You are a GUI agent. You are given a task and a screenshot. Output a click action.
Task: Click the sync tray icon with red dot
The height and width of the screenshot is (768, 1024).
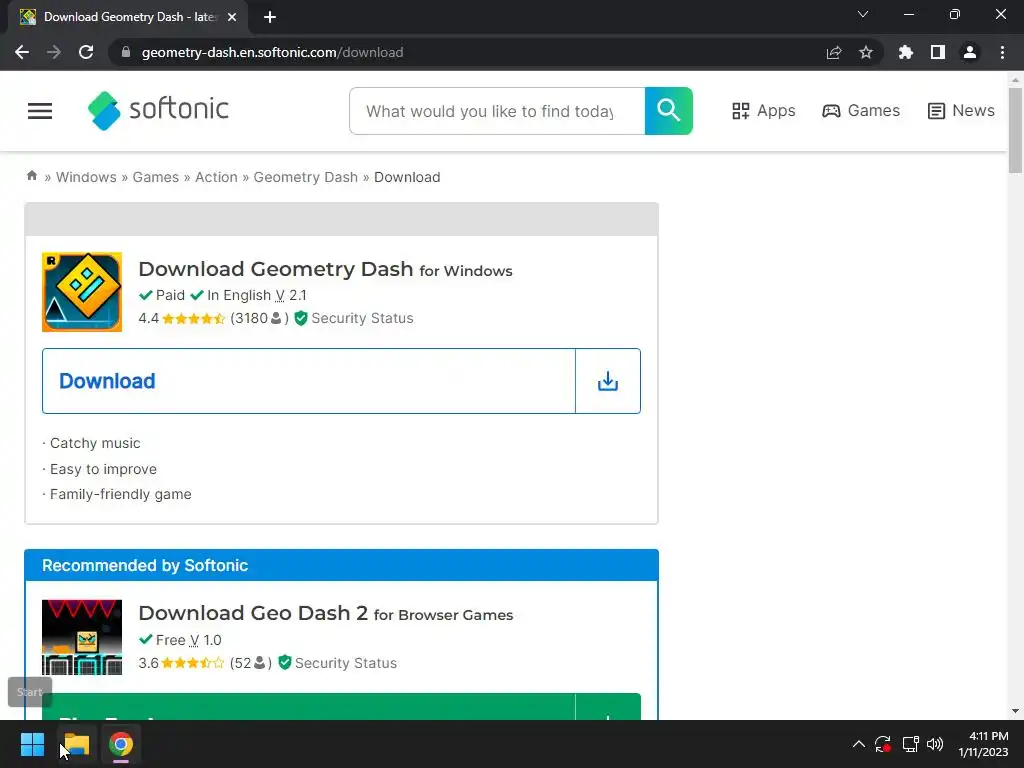(x=883, y=744)
